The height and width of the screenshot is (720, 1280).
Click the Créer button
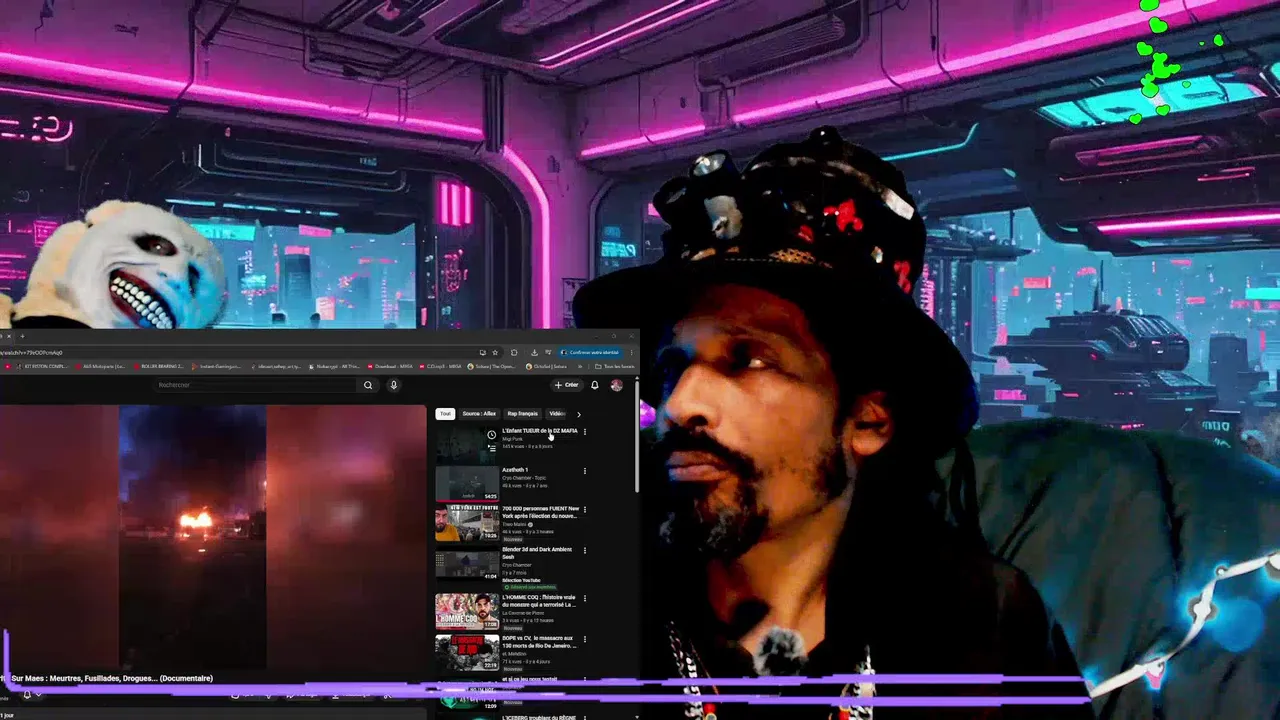[566, 385]
